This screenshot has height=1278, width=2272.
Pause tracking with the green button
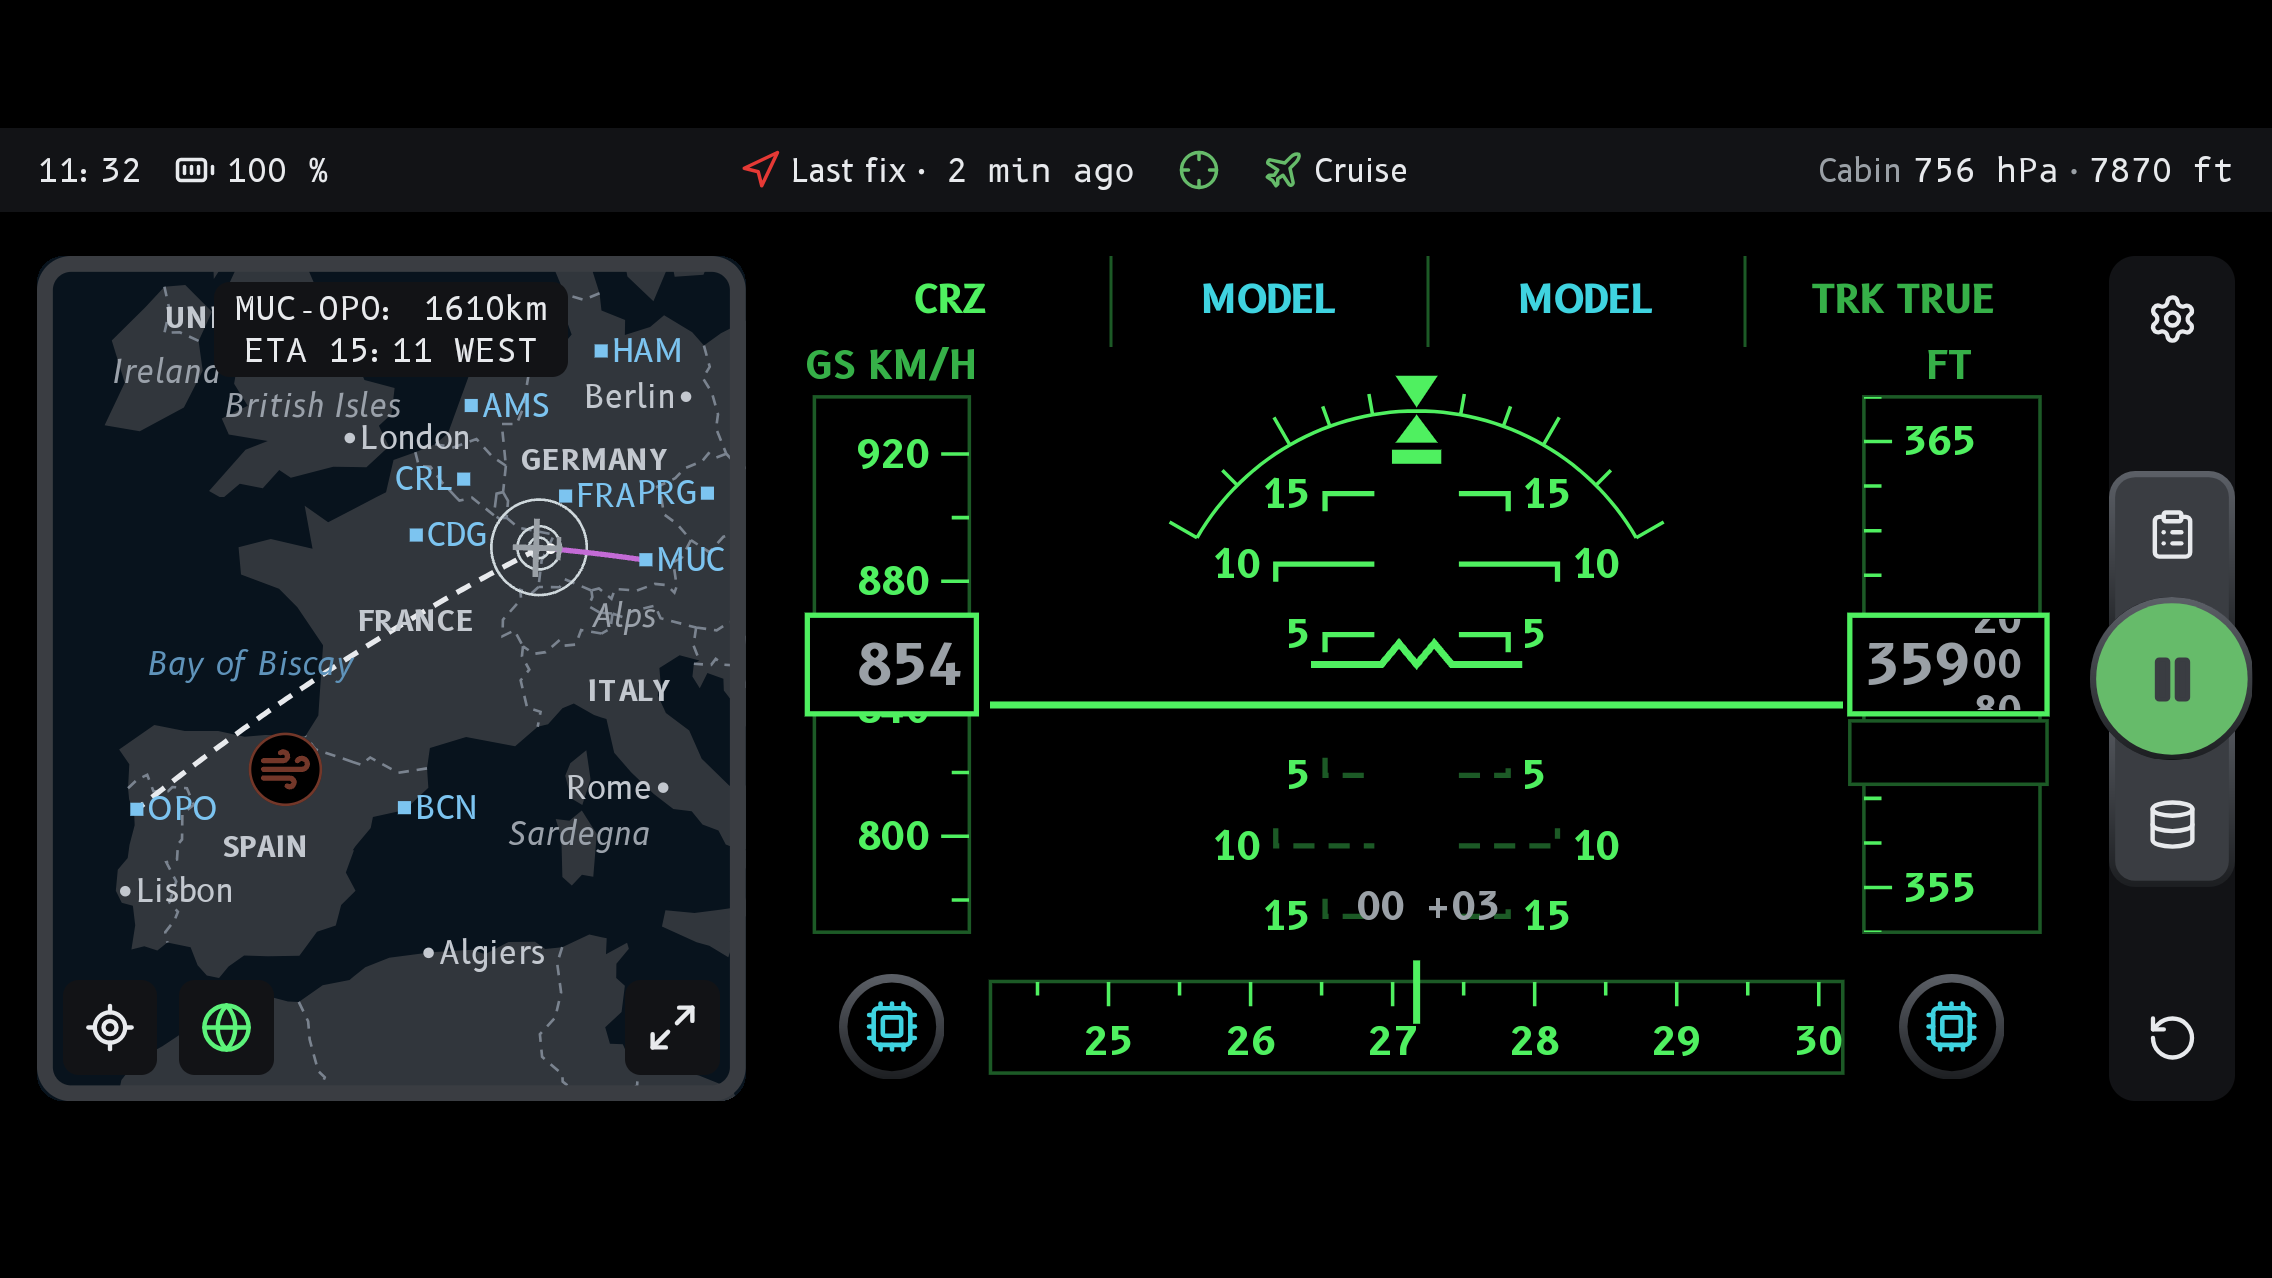click(x=2172, y=679)
